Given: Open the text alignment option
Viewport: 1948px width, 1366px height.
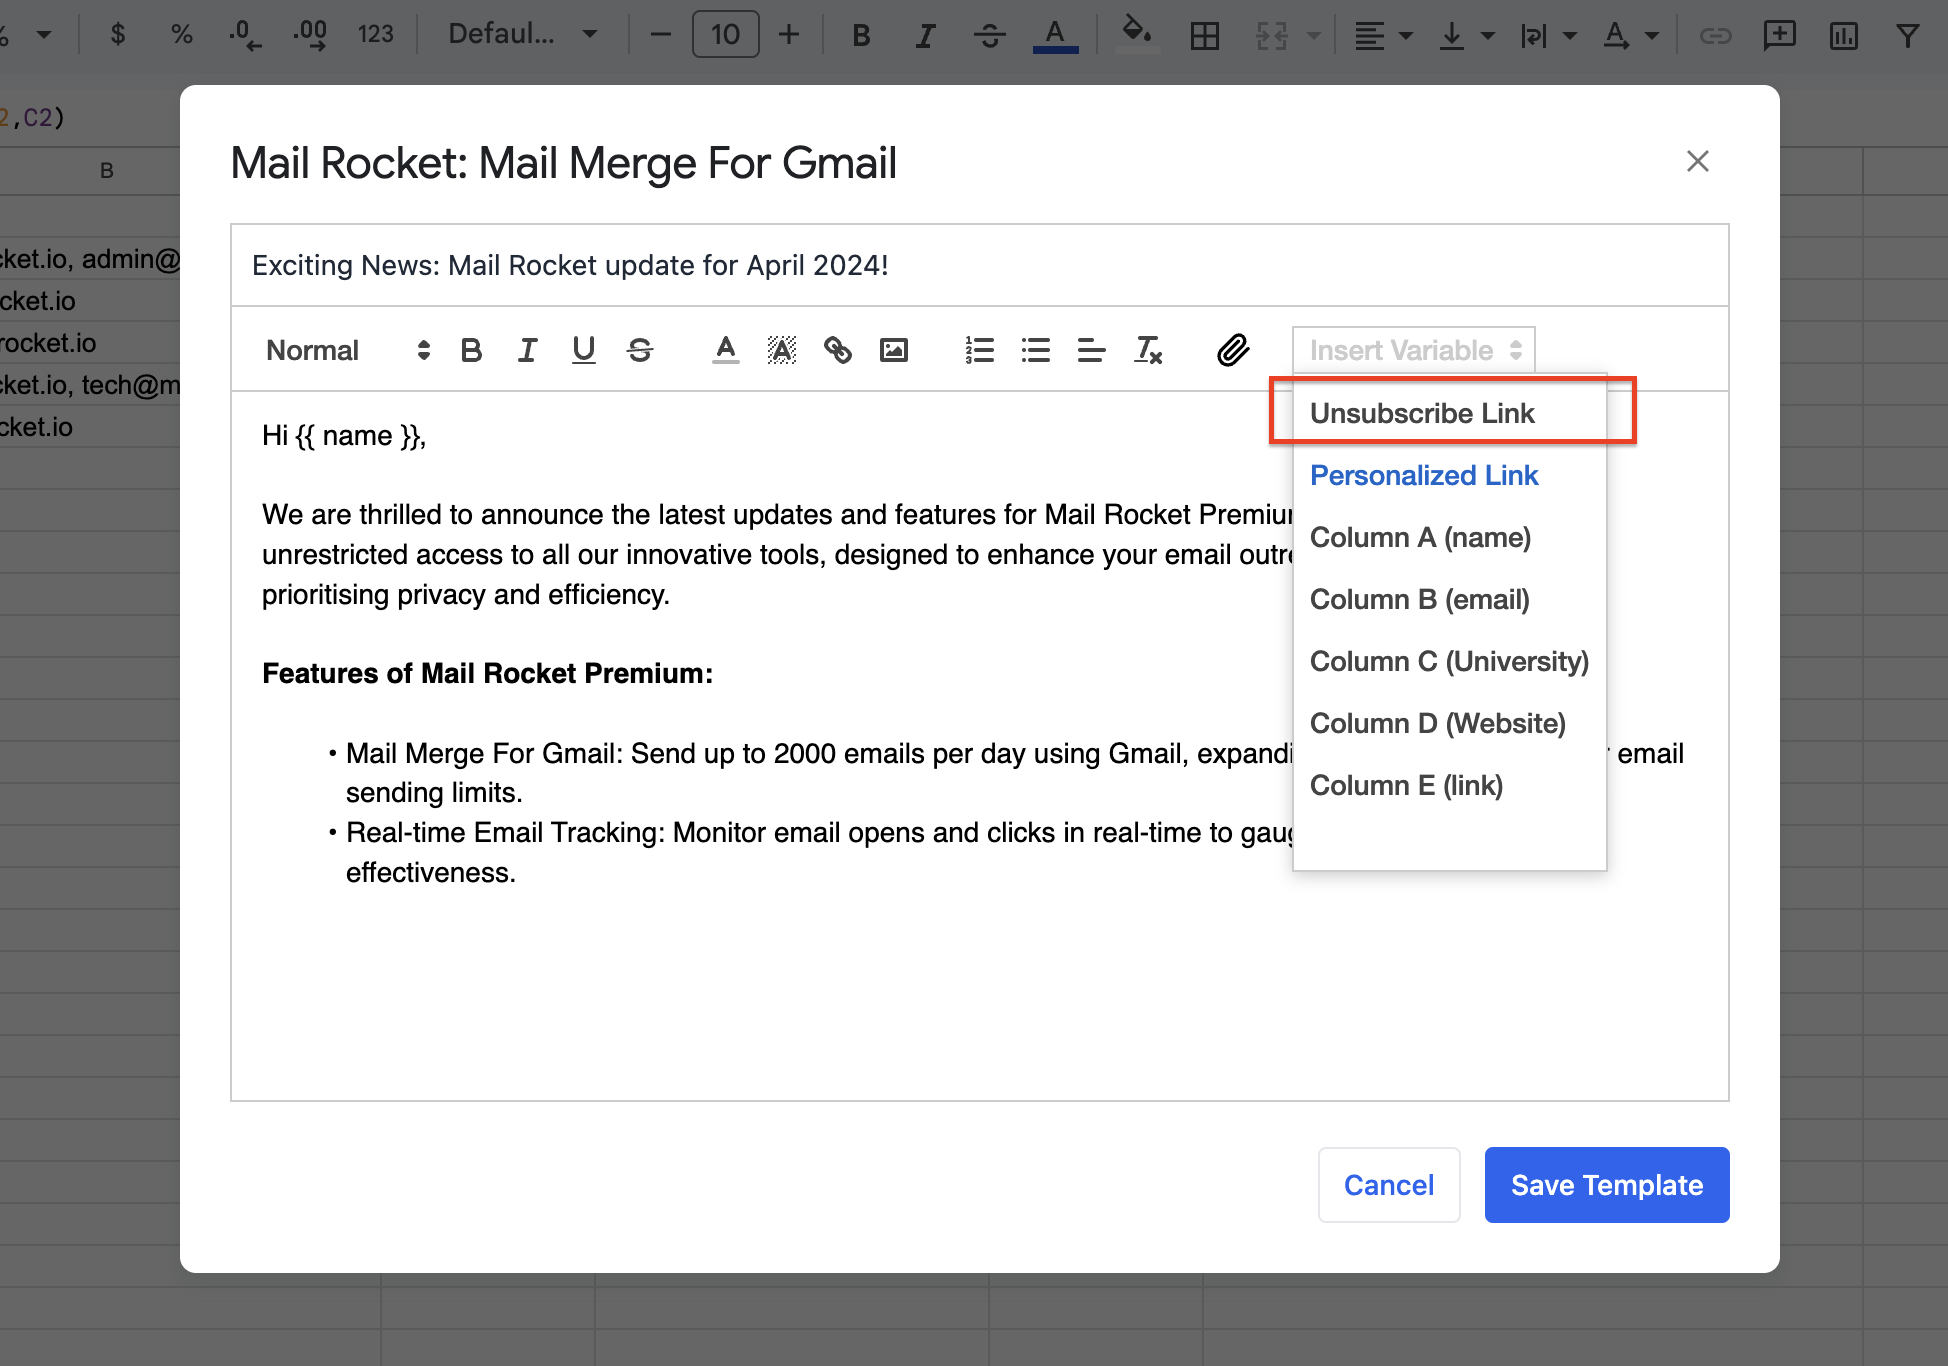Looking at the screenshot, I should coord(1091,350).
